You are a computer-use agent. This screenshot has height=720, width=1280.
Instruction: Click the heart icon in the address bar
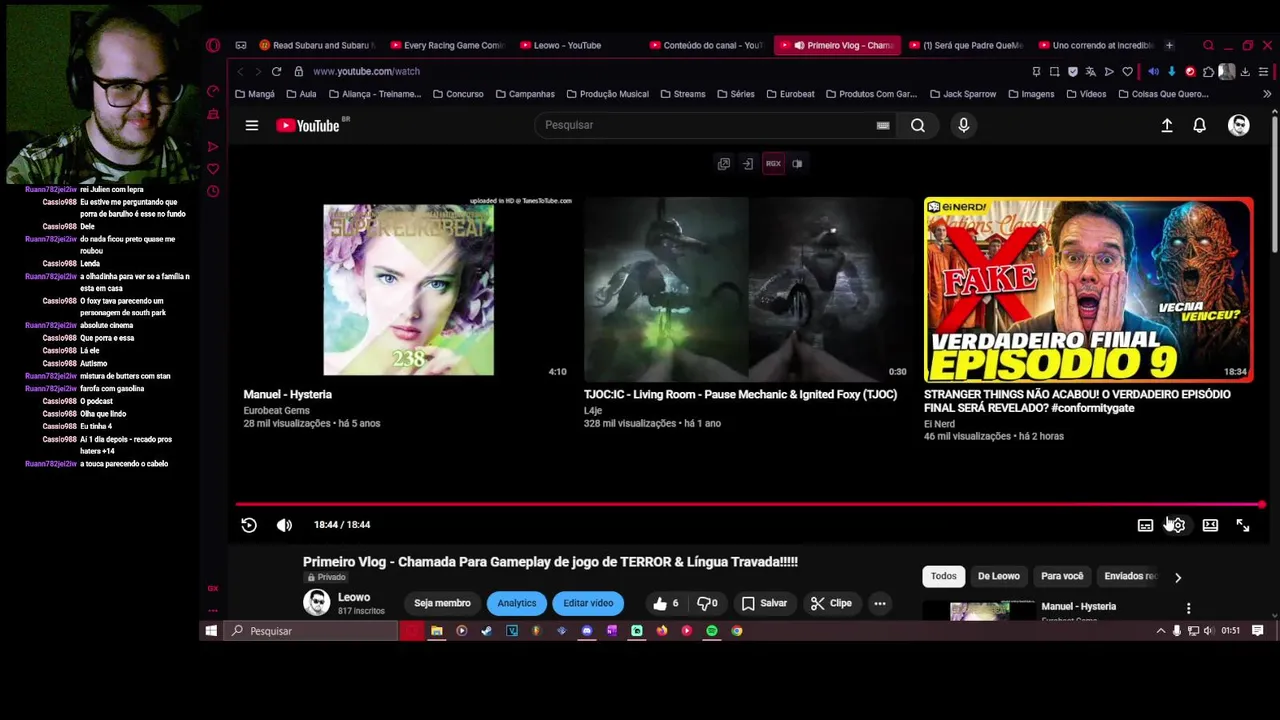1127,71
